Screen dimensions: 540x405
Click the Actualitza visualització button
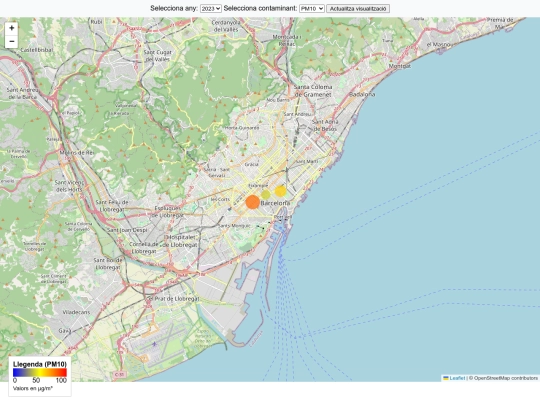pyautogui.click(x=358, y=9)
